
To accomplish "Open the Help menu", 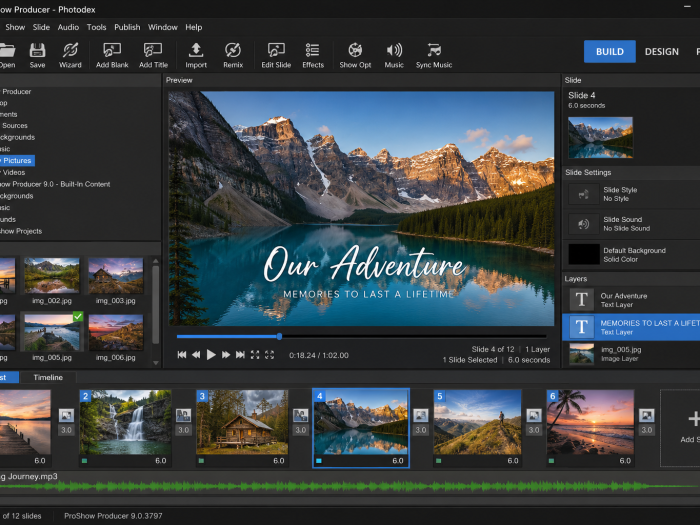I will pos(194,27).
